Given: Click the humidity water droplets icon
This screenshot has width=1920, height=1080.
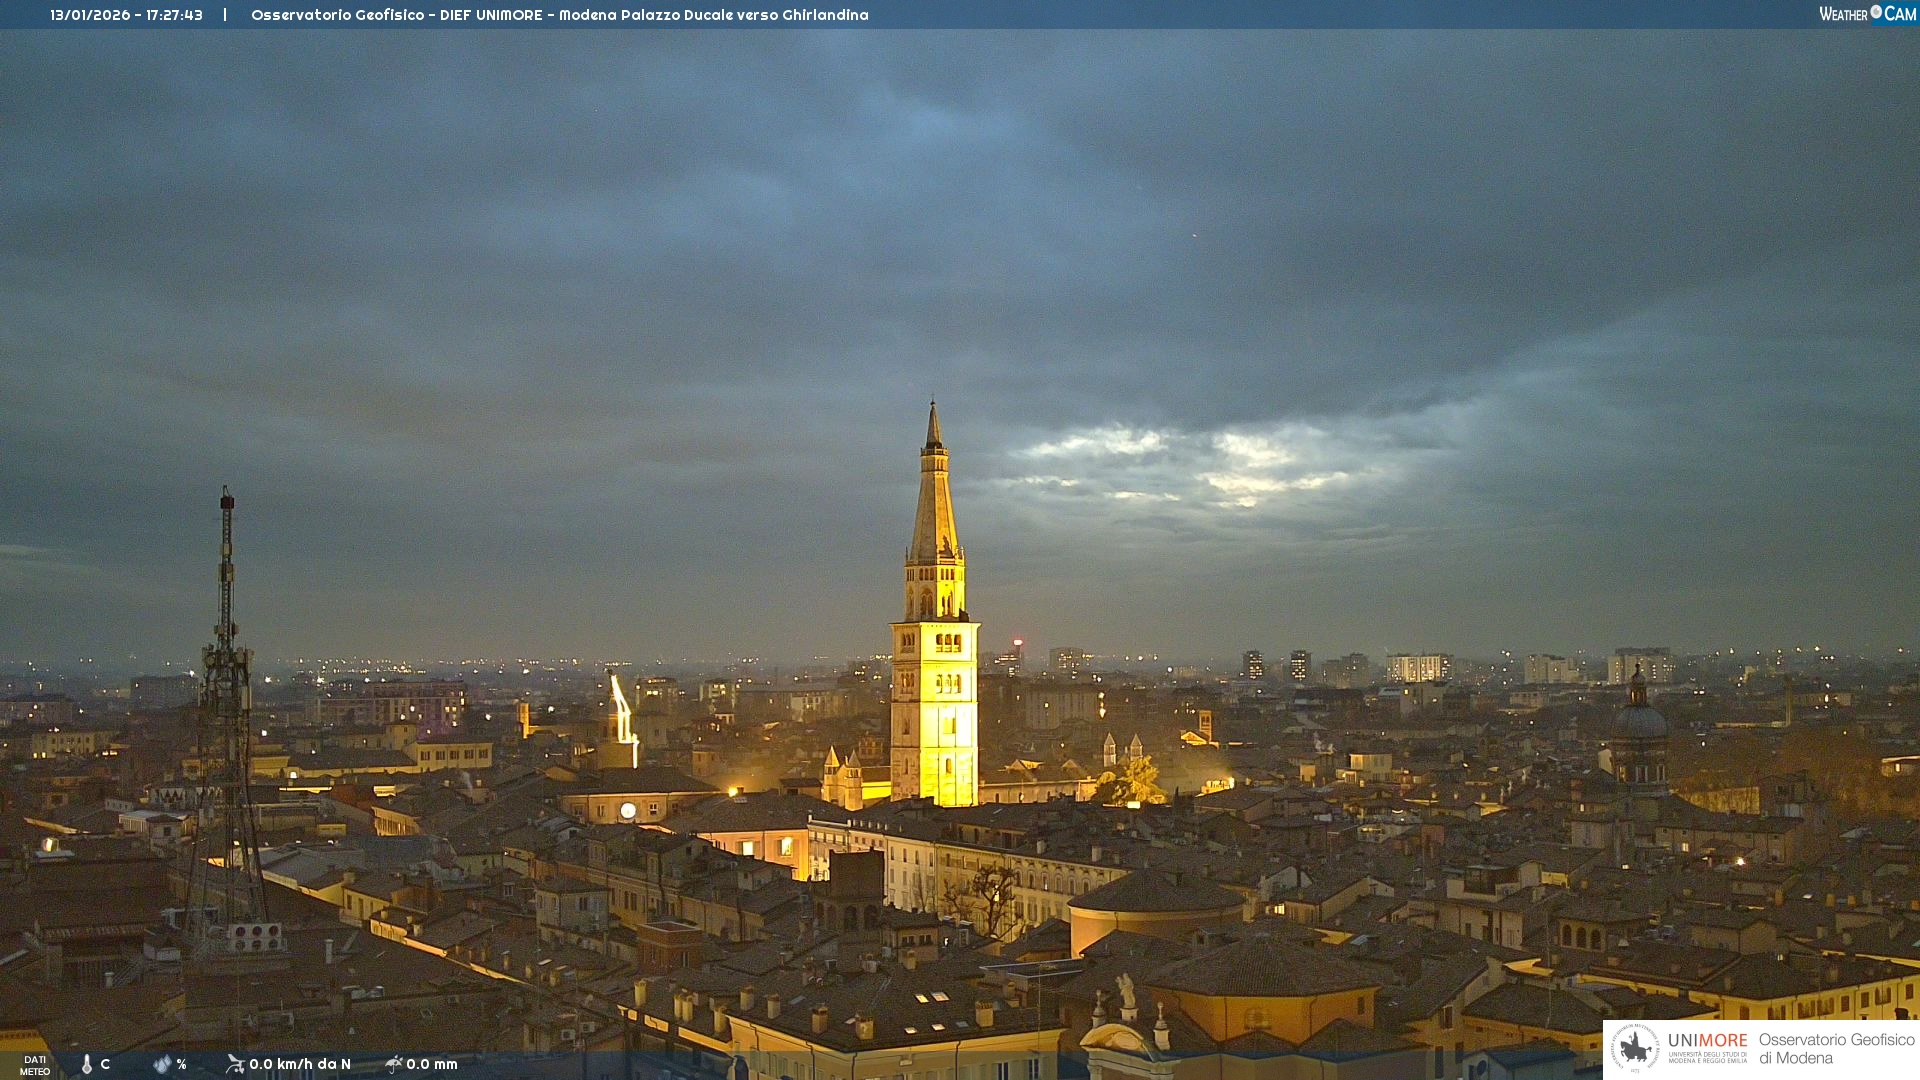Looking at the screenshot, I should click(162, 1064).
